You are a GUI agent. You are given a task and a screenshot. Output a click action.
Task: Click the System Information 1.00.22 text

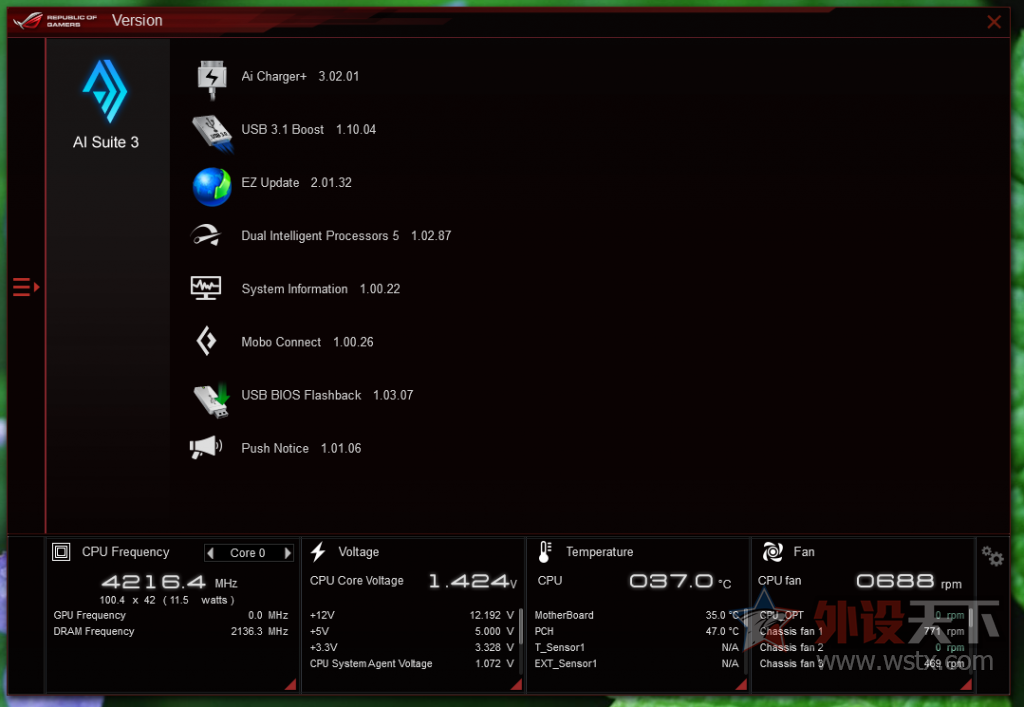[x=321, y=289]
